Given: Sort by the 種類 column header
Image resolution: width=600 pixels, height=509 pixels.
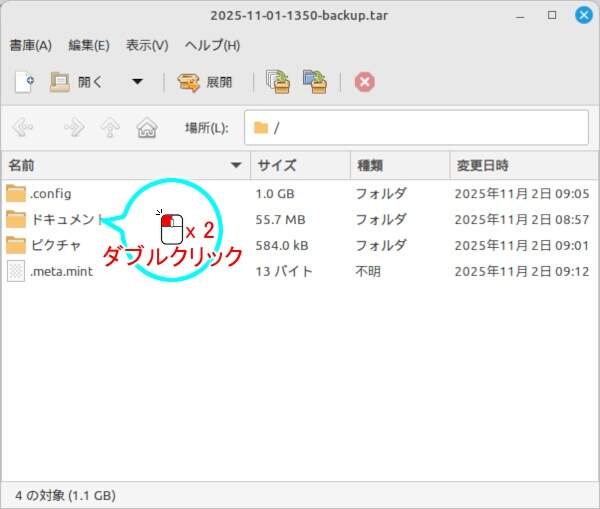Looking at the screenshot, I should pos(400,165).
